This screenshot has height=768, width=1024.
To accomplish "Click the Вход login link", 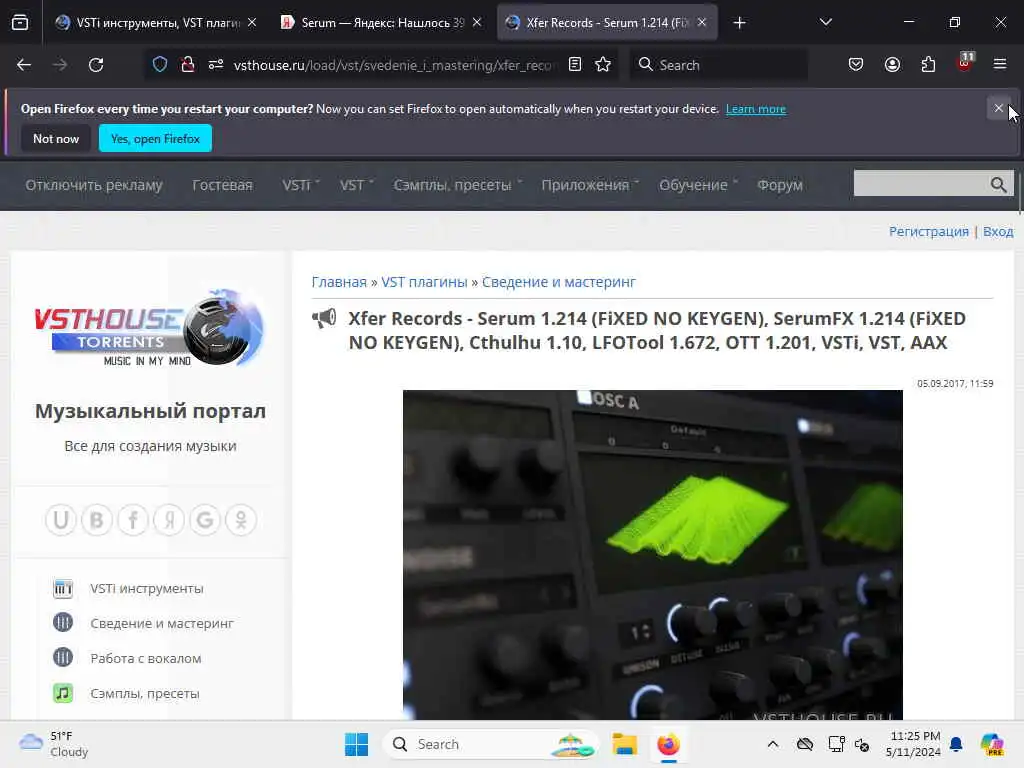I will pos(998,231).
